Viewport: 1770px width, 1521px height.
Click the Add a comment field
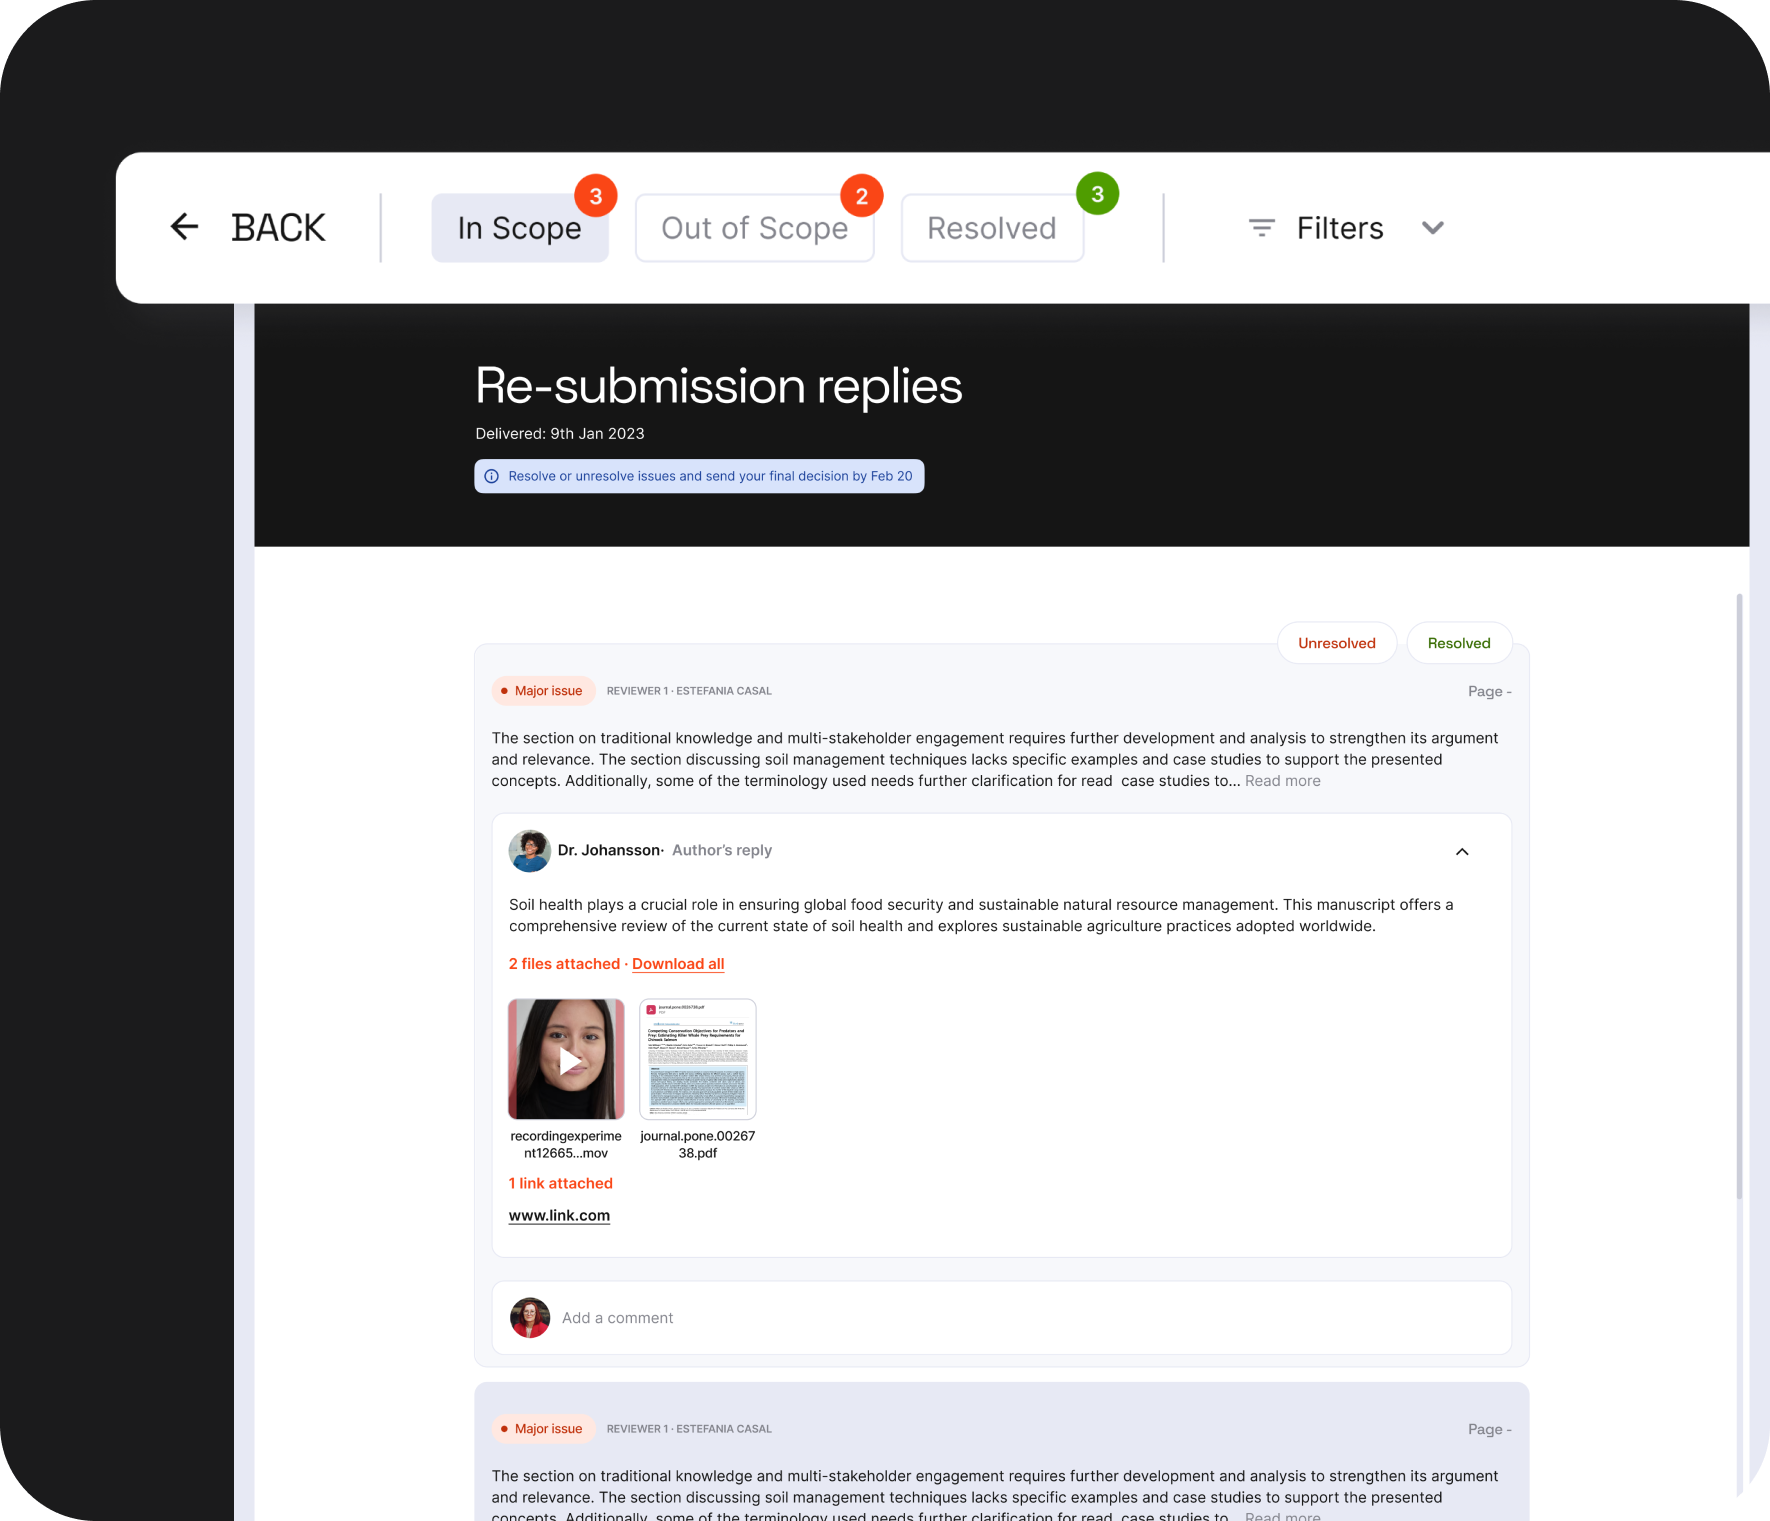tap(1002, 1318)
